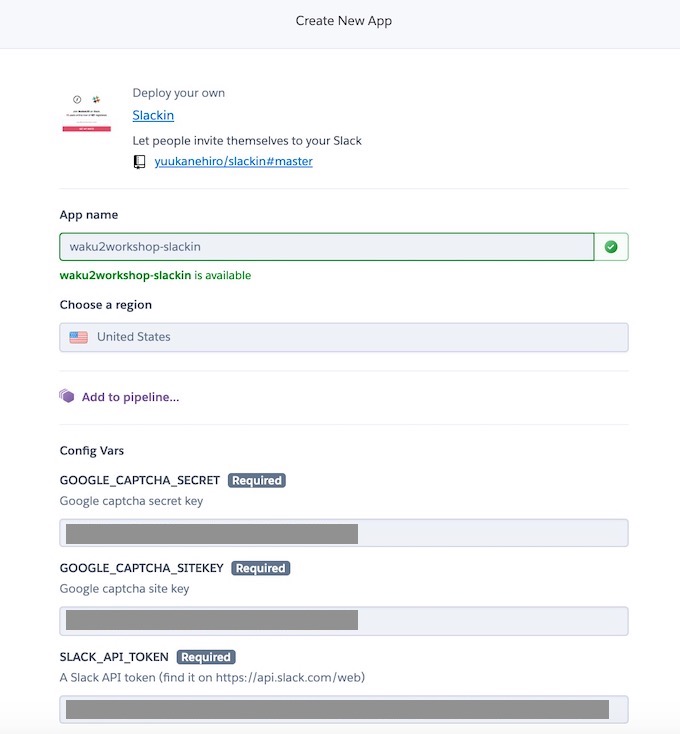Image resolution: width=680 pixels, height=734 pixels.
Task: Click the Required badge next to GOOGLE_CAPTCHA_SECRET
Action: click(x=257, y=480)
